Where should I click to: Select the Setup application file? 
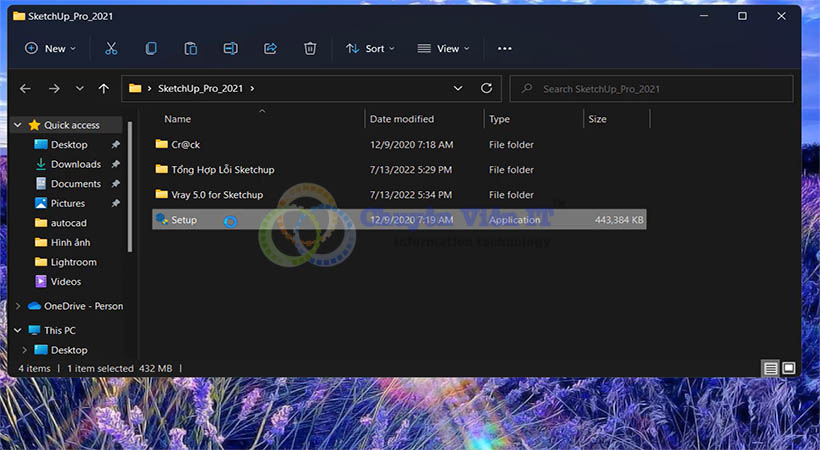pyautogui.click(x=184, y=219)
